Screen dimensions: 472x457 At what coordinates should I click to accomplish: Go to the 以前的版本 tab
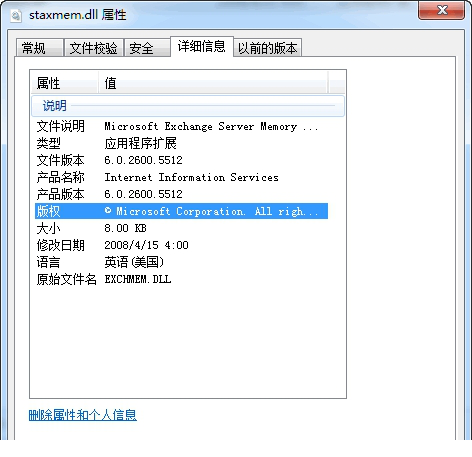[x=267, y=48]
